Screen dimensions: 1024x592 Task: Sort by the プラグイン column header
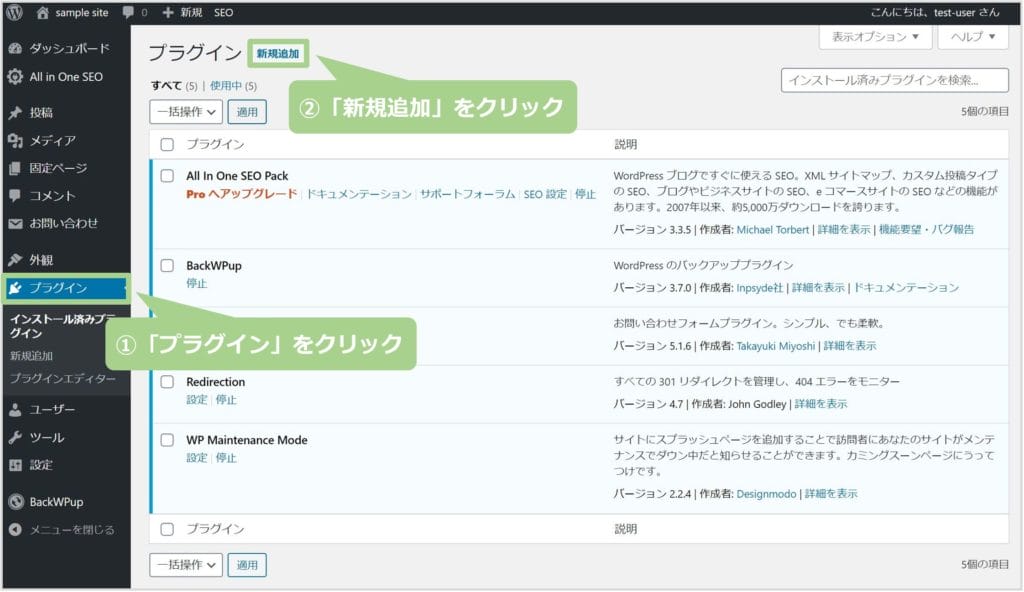[x=216, y=144]
